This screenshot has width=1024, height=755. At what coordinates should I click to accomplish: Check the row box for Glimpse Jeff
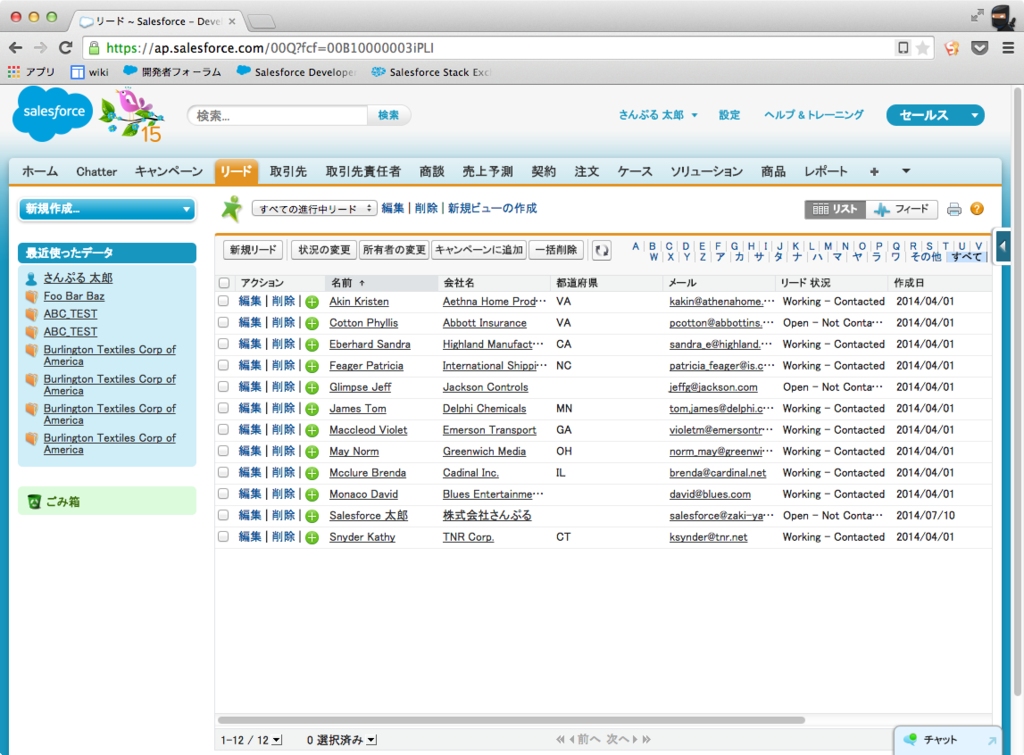coord(223,387)
